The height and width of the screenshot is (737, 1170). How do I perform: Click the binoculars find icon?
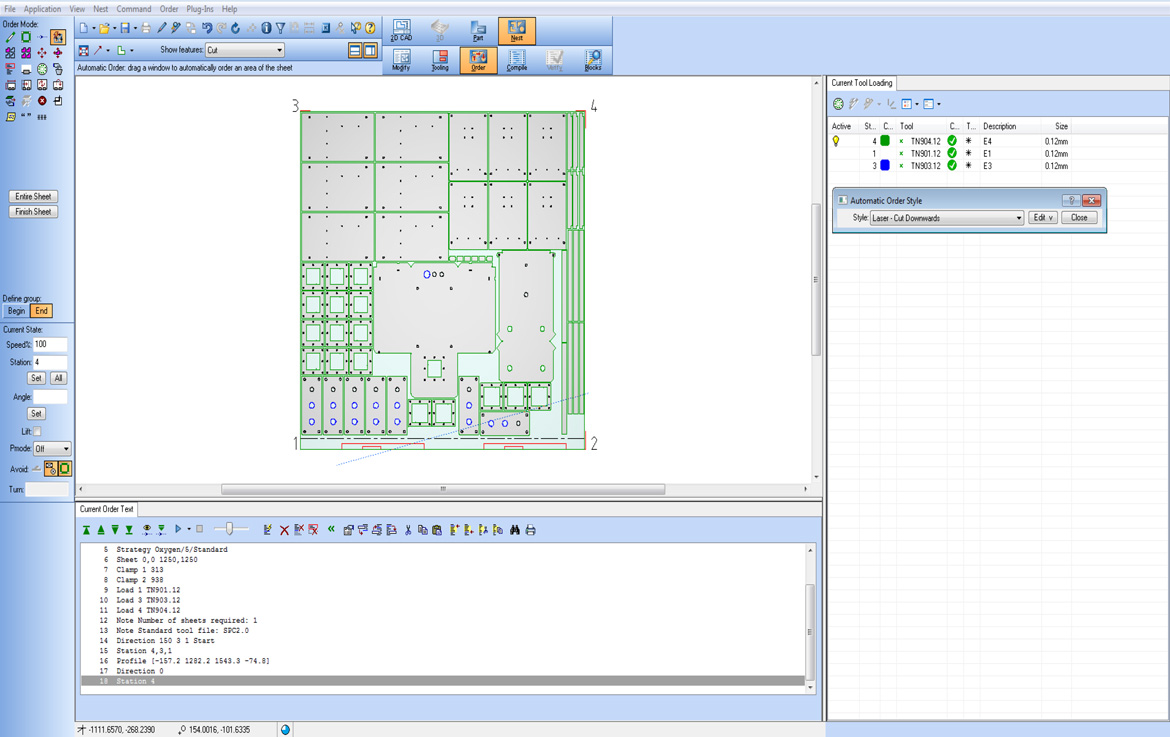[515, 530]
